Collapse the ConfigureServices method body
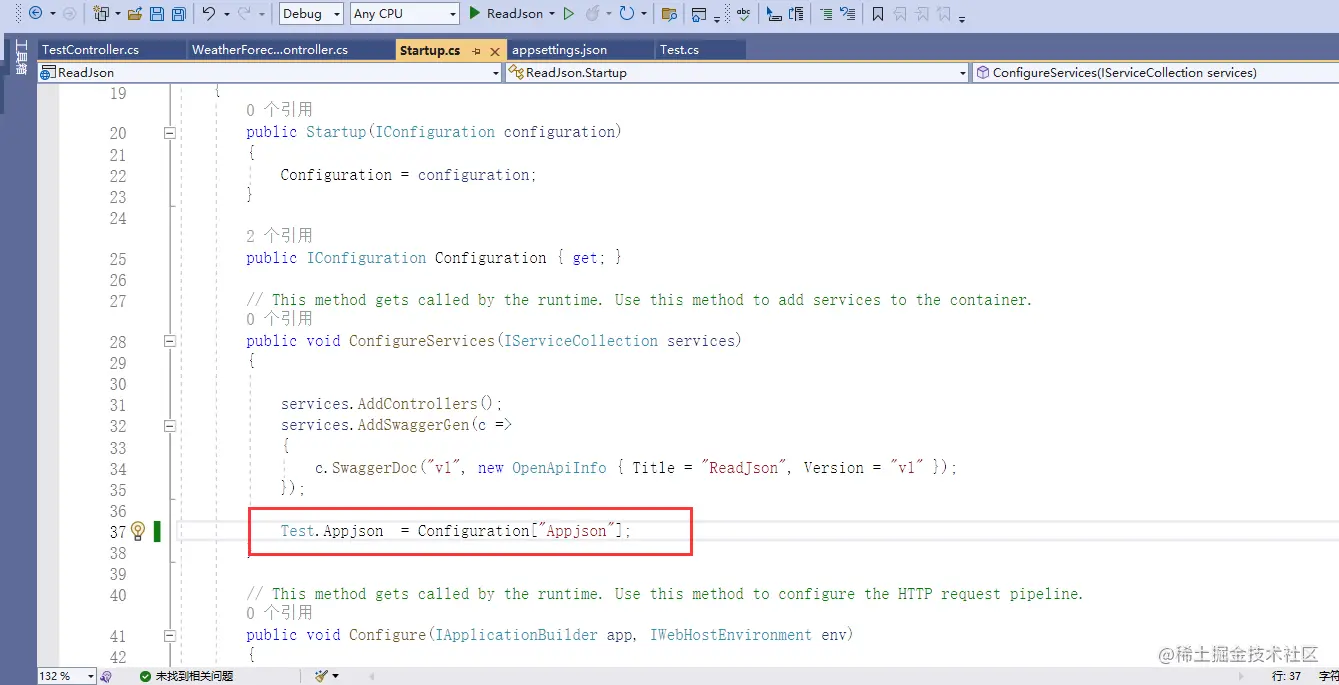1339x685 pixels. point(169,340)
